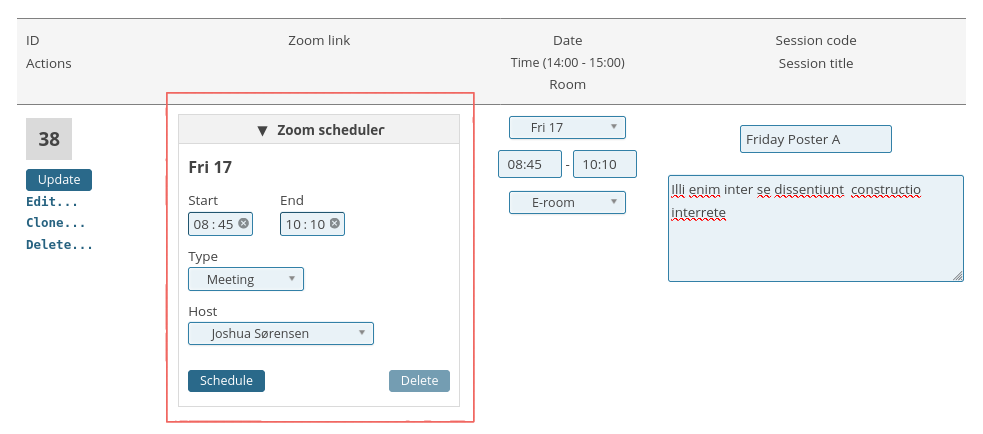Screen dimensions: 983x434
Task: Click the Schedule button
Action: coord(226,381)
